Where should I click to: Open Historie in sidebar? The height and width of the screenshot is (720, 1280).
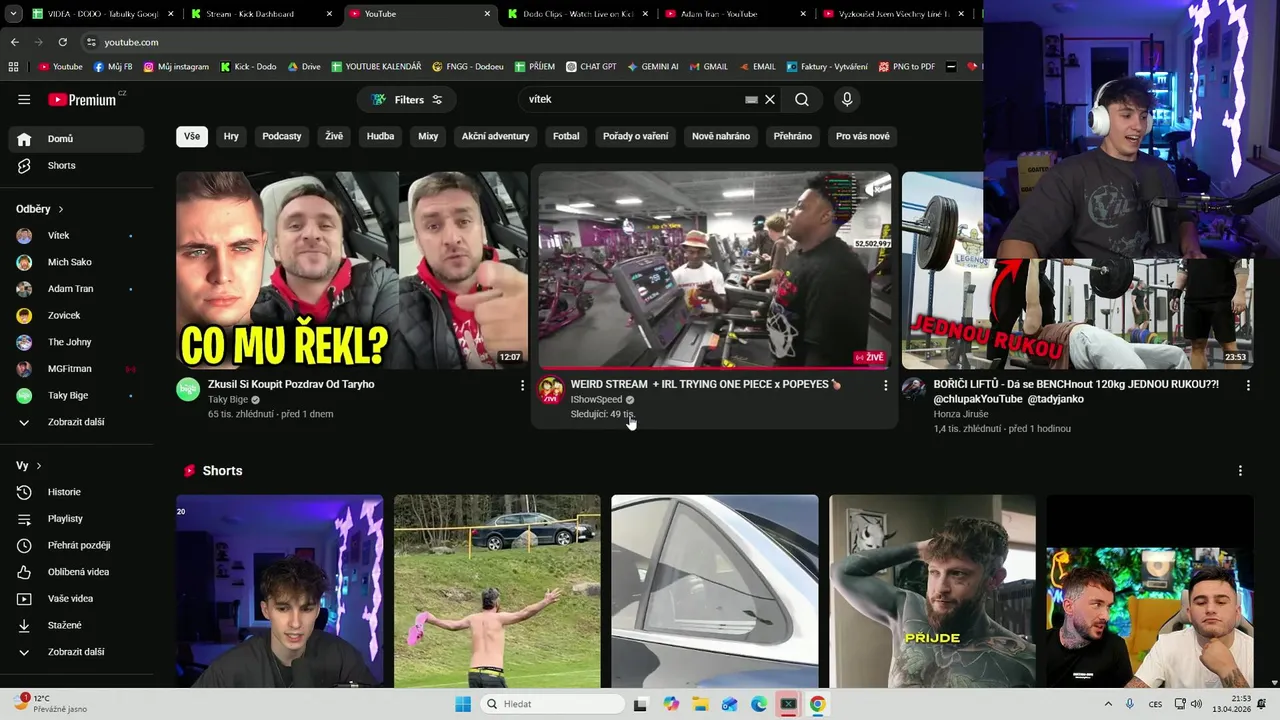[76, 492]
